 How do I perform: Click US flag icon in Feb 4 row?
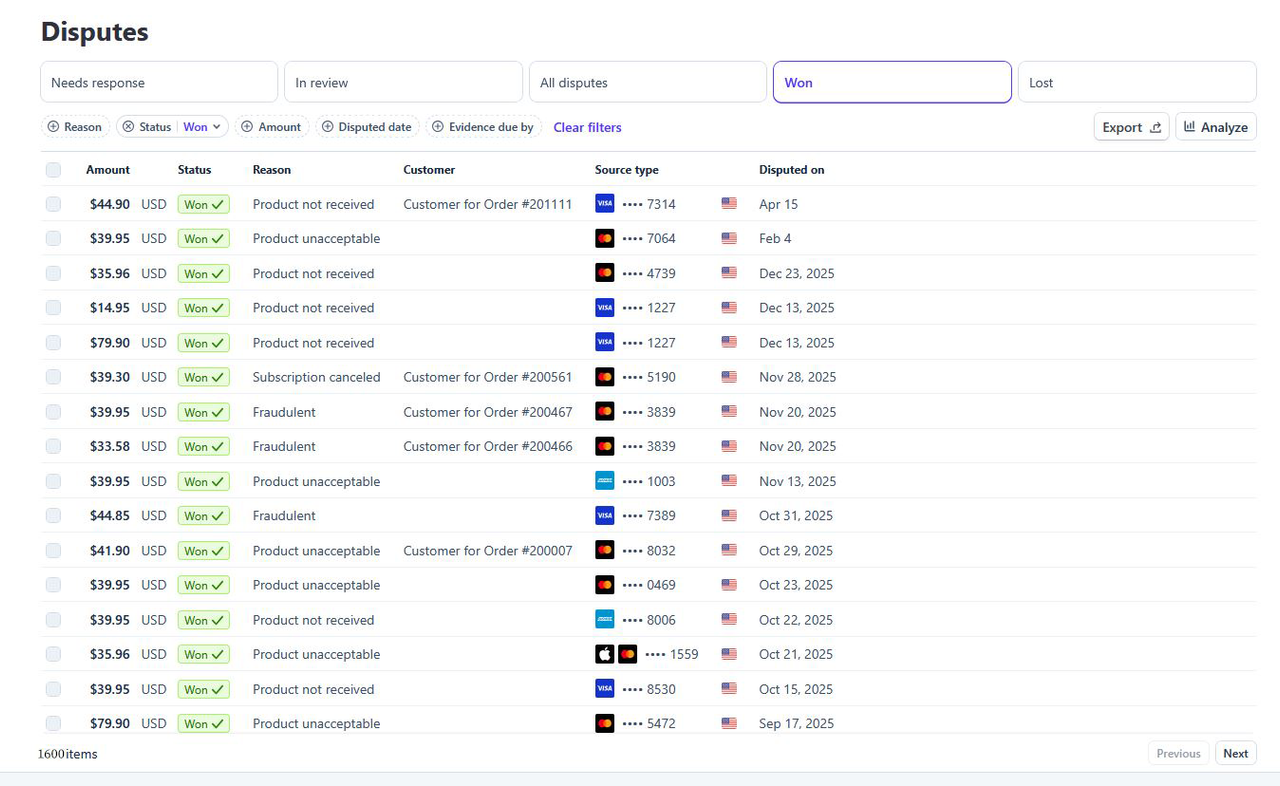729,238
